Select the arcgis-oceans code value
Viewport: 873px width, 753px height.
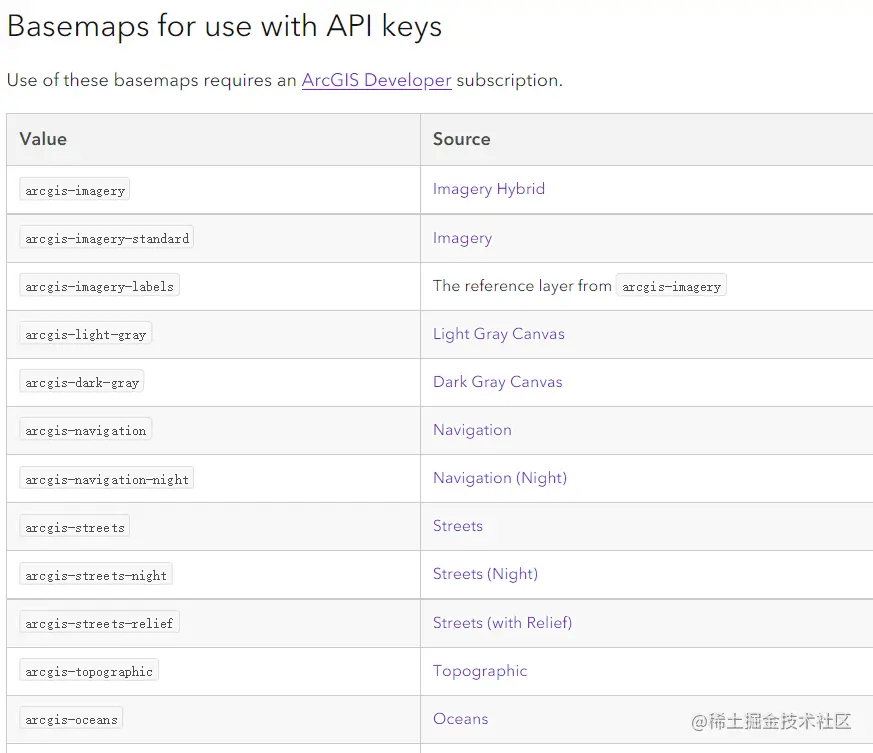(71, 719)
